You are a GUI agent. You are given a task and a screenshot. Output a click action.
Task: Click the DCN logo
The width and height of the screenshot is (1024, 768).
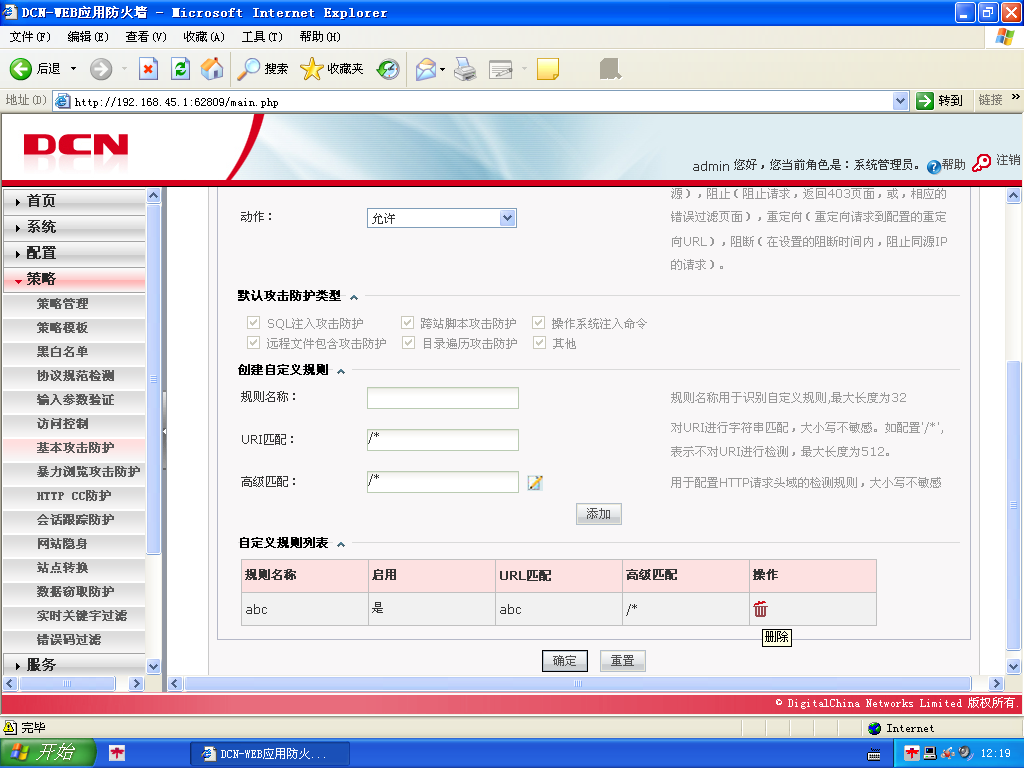click(76, 145)
